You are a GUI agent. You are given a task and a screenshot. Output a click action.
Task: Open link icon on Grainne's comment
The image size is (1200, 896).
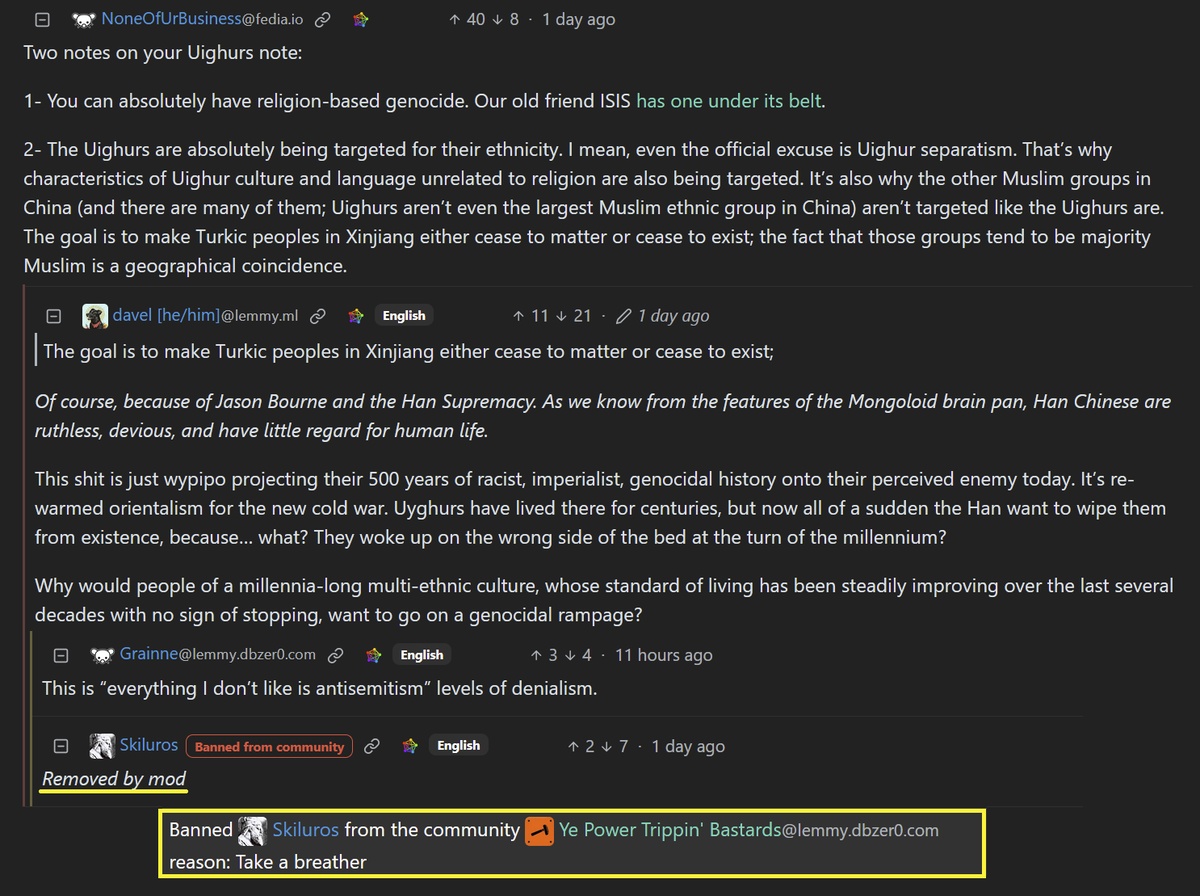click(336, 655)
